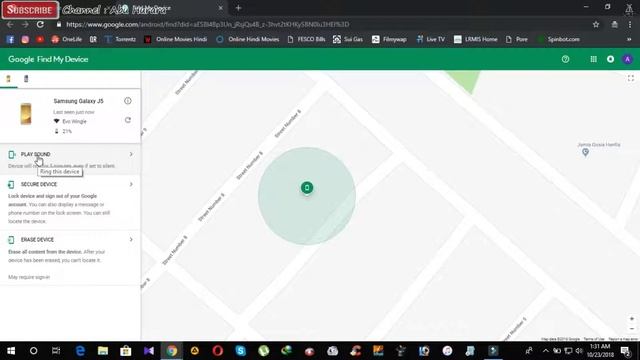Open Microsoft Store from taskbar

[126, 351]
